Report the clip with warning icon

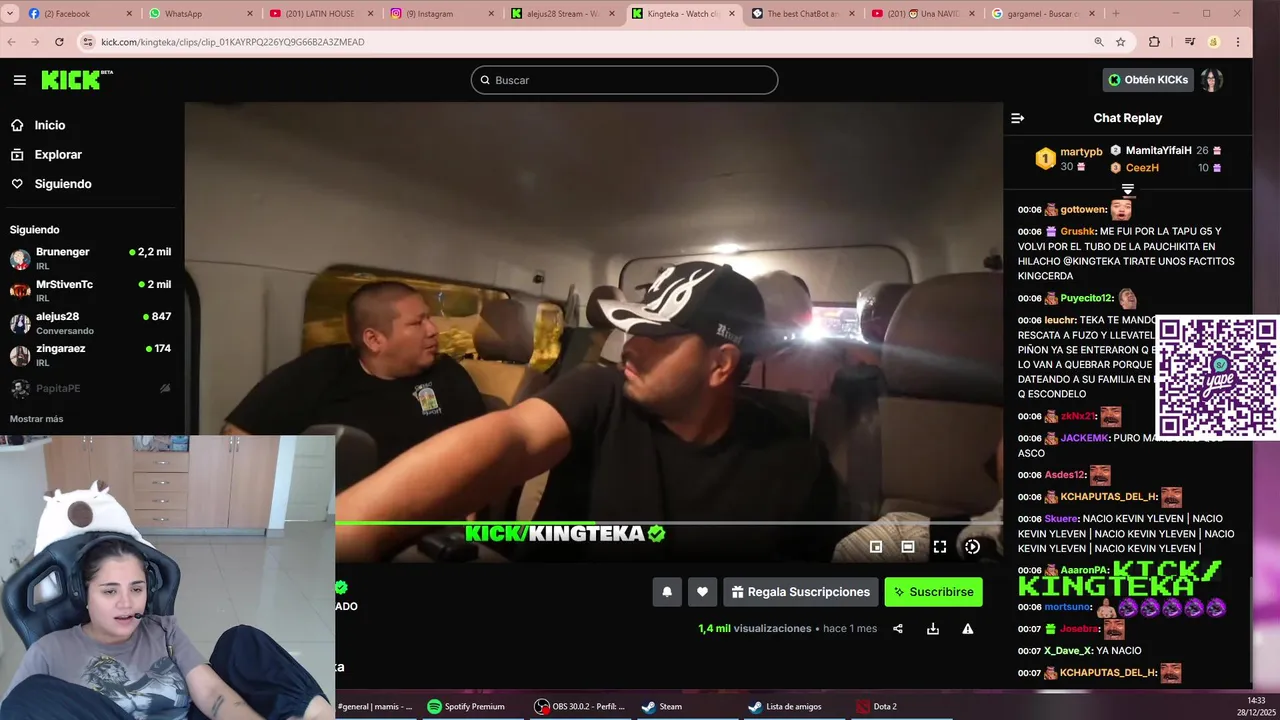(968, 629)
